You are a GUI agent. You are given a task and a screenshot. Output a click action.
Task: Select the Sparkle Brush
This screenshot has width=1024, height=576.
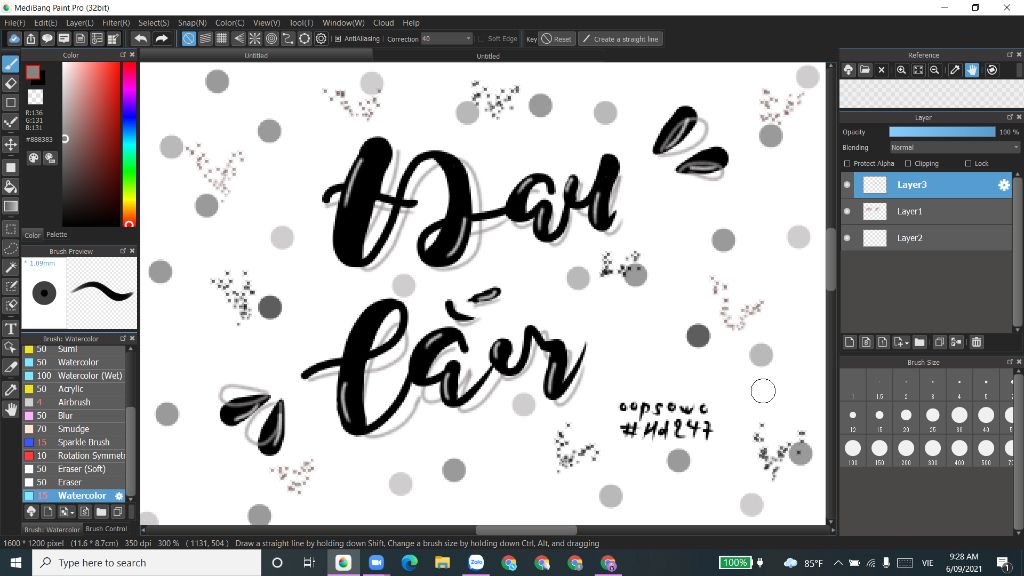tap(74, 442)
